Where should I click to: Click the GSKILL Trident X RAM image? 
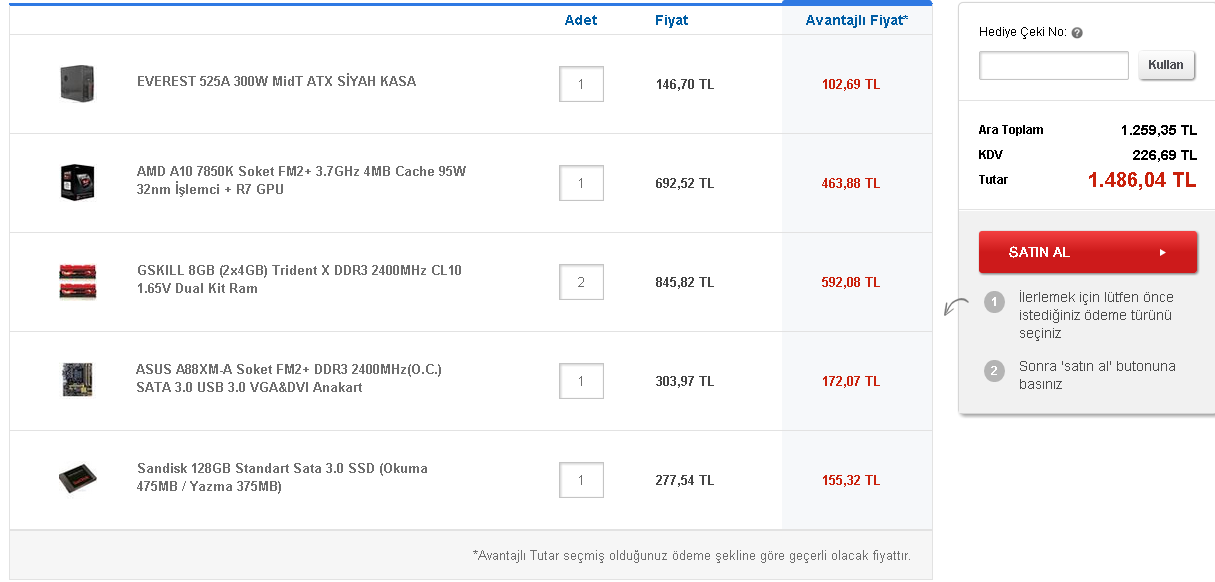(77, 281)
